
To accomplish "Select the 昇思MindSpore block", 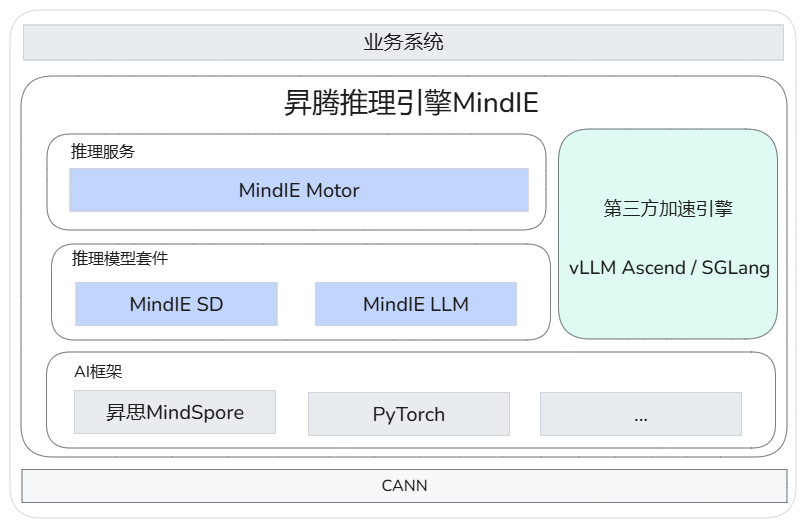I will [x=175, y=412].
